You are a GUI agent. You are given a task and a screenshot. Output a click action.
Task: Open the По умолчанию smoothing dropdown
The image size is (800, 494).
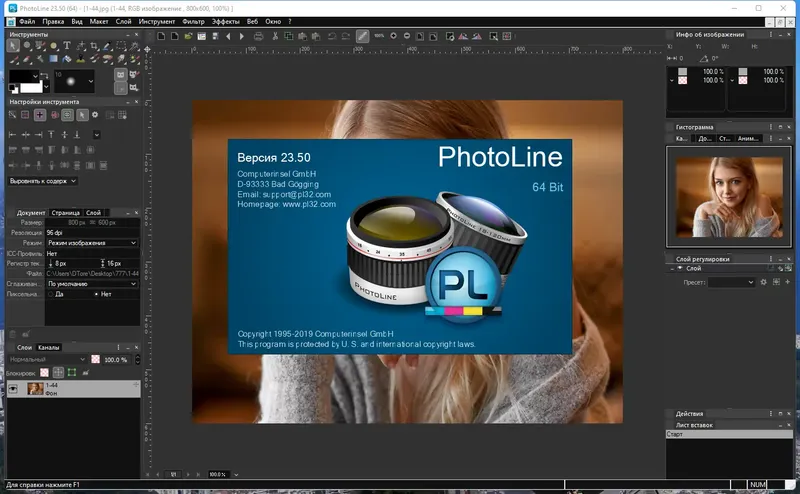point(92,284)
